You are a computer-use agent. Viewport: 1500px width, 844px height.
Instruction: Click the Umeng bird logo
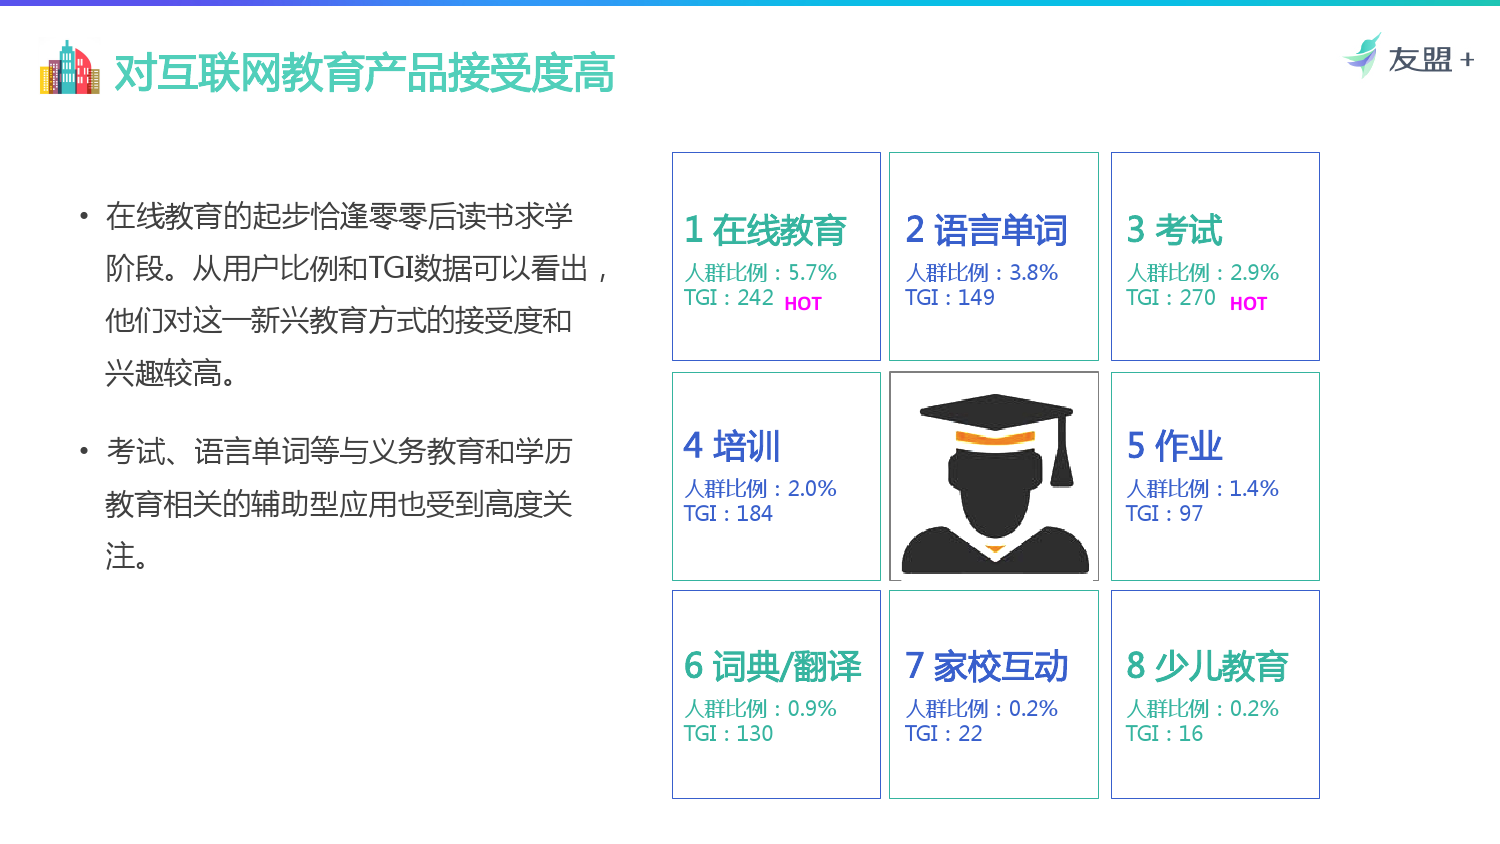(x=1362, y=56)
